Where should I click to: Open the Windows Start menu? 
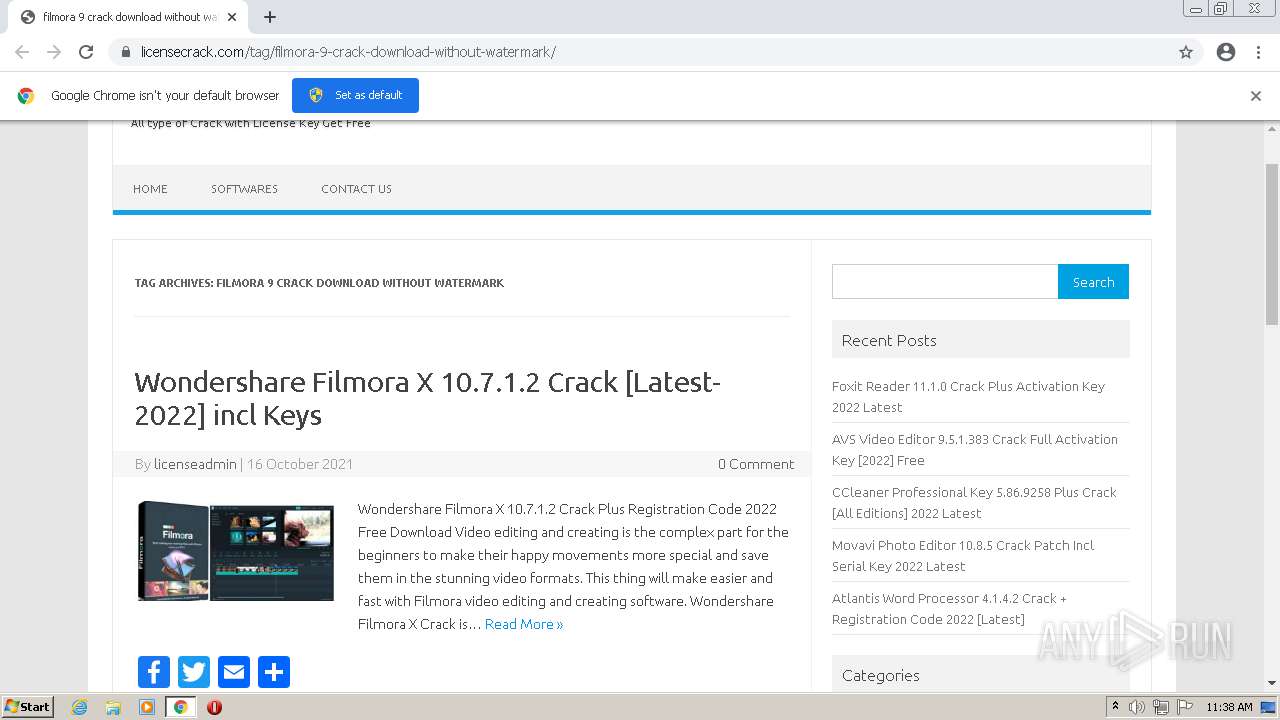pyautogui.click(x=27, y=707)
